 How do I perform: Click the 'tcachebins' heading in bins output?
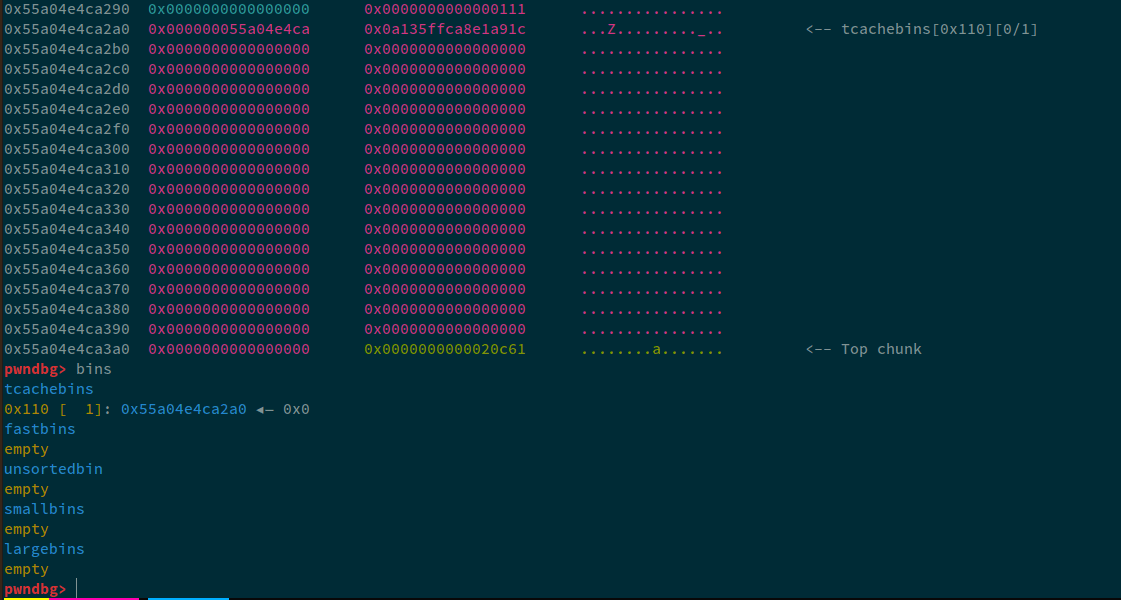(49, 390)
